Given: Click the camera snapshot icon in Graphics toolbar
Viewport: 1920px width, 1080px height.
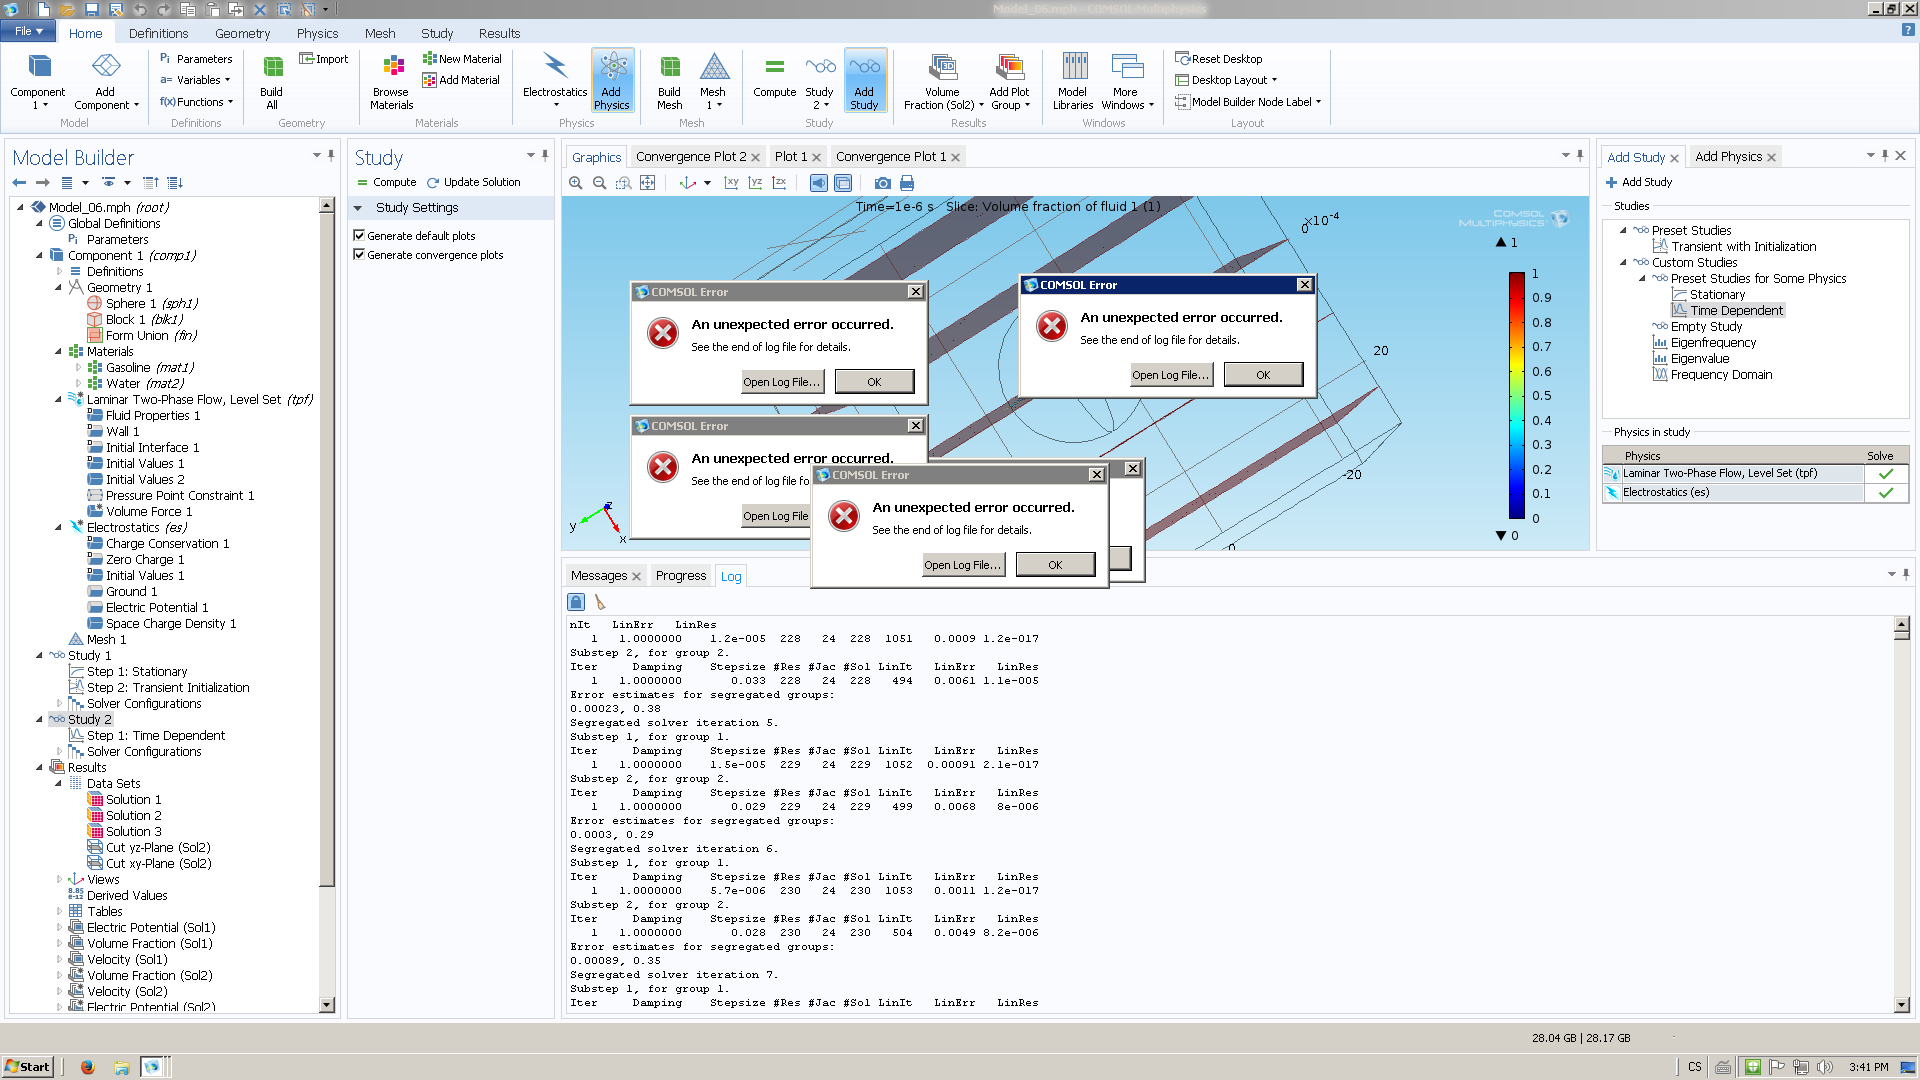Looking at the screenshot, I should (882, 183).
